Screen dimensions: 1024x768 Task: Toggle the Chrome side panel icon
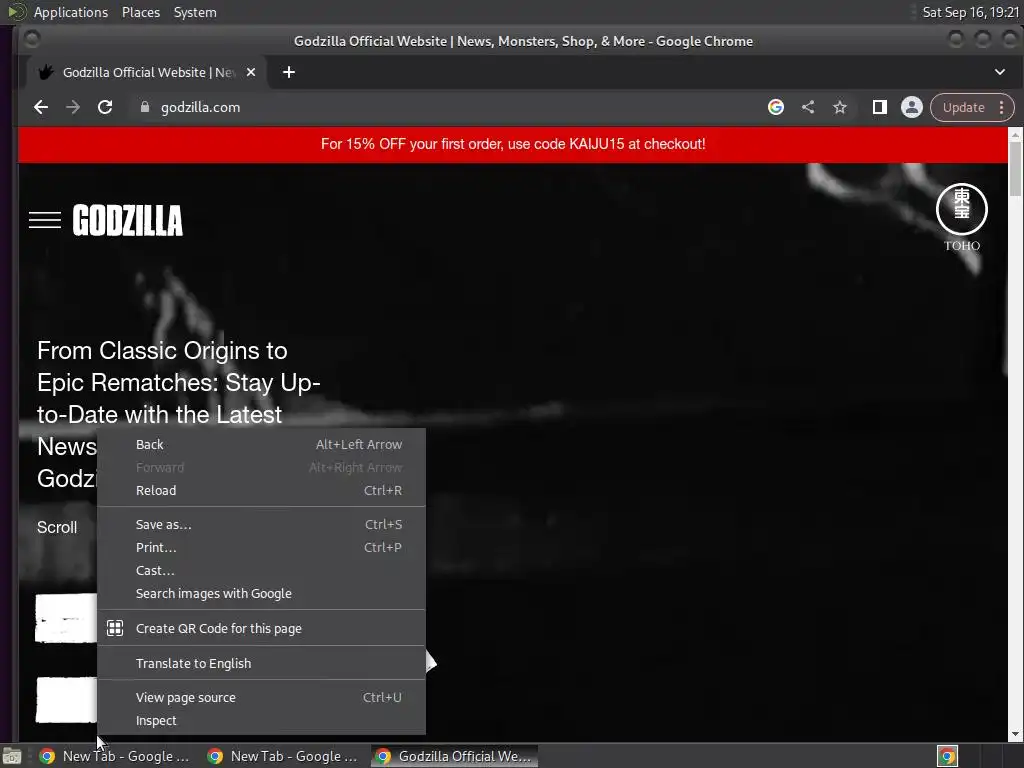tap(880, 107)
